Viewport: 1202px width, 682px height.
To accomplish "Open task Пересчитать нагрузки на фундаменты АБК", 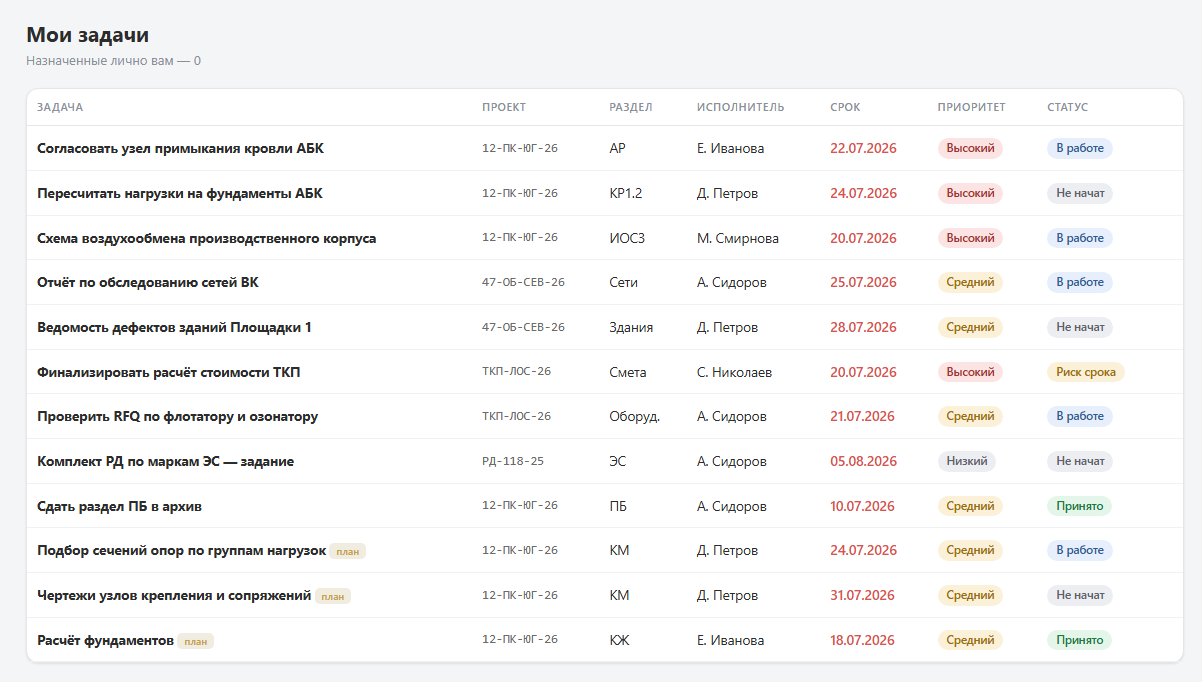I will [180, 193].
